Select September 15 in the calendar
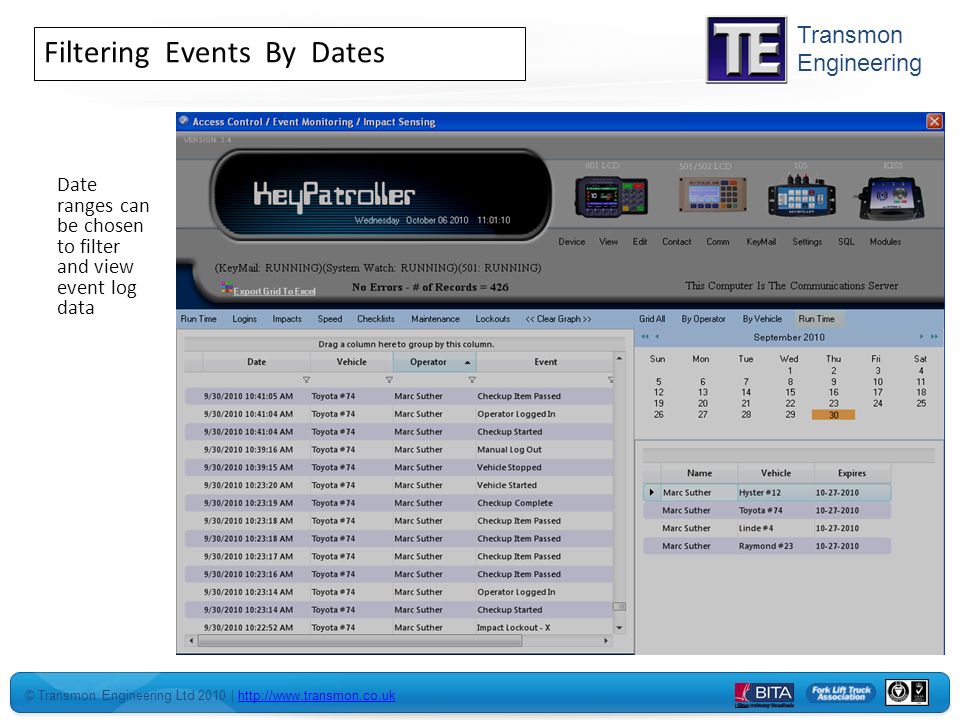 pyautogui.click(x=790, y=392)
